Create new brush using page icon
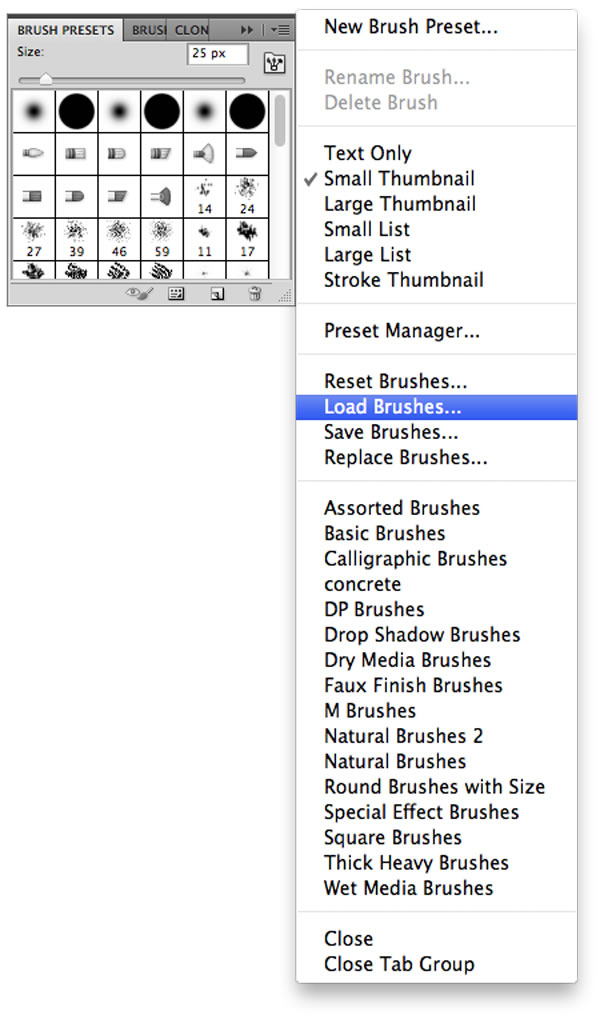 [x=217, y=294]
